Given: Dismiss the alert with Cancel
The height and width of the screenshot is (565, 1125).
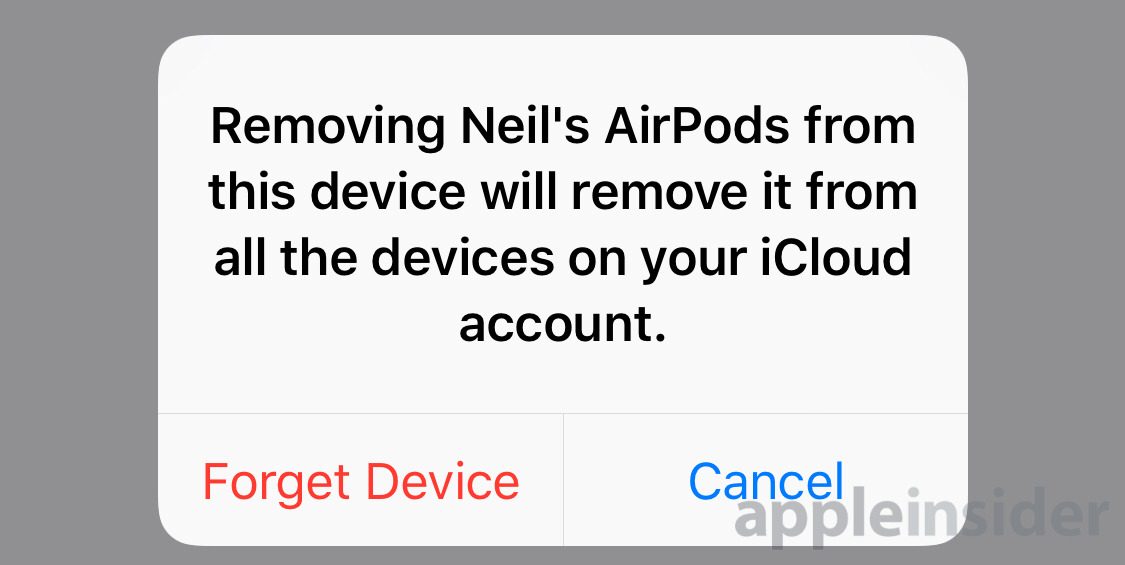Looking at the screenshot, I should 766,481.
